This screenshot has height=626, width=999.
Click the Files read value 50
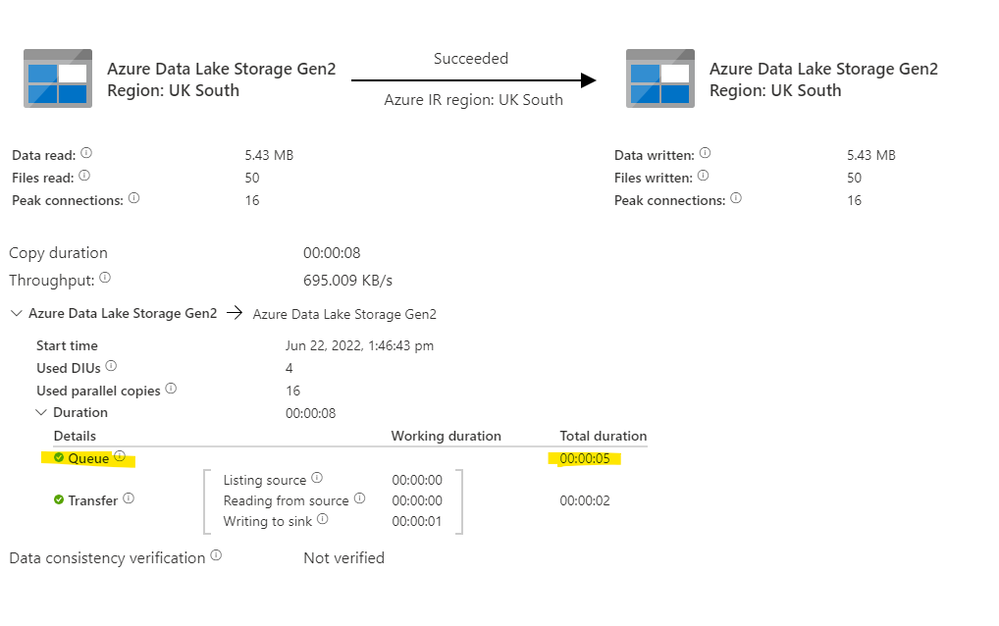click(x=252, y=178)
